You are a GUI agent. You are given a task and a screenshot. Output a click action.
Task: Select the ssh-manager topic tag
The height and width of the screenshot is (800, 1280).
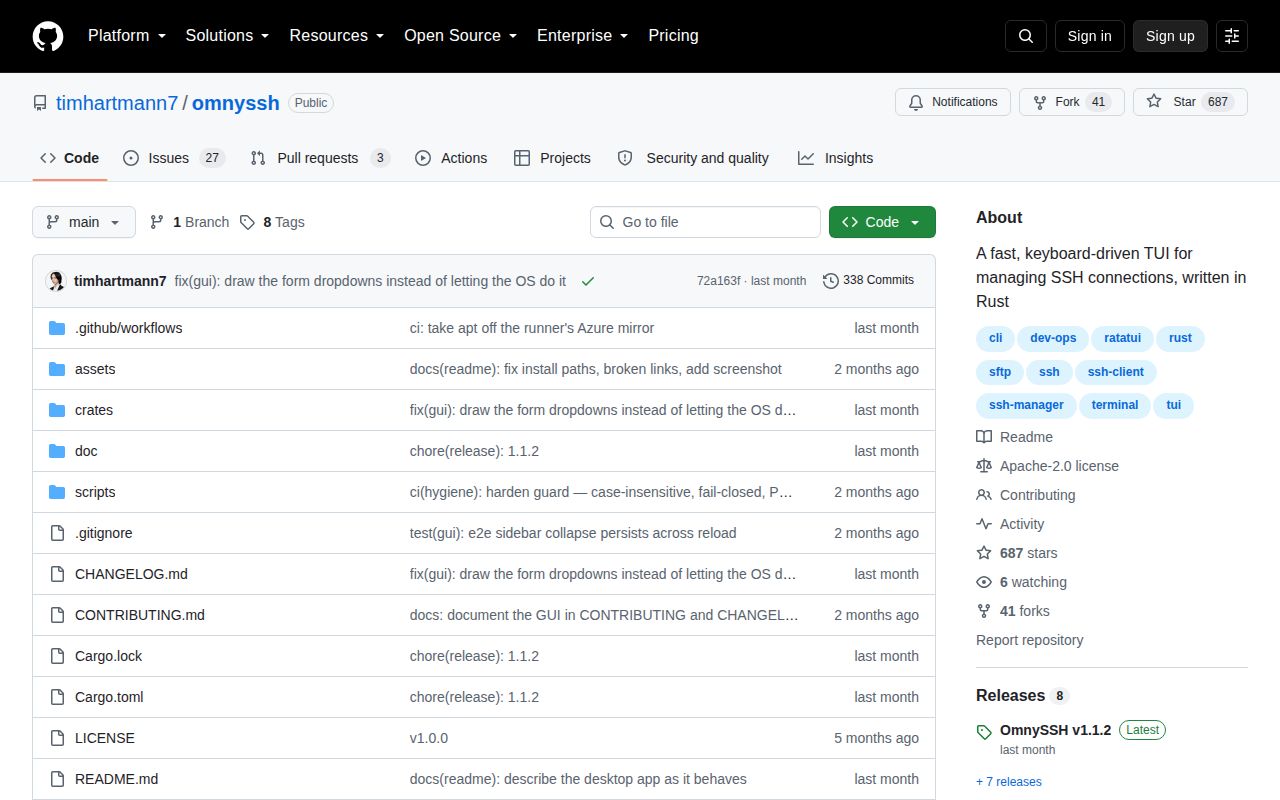tap(1026, 405)
